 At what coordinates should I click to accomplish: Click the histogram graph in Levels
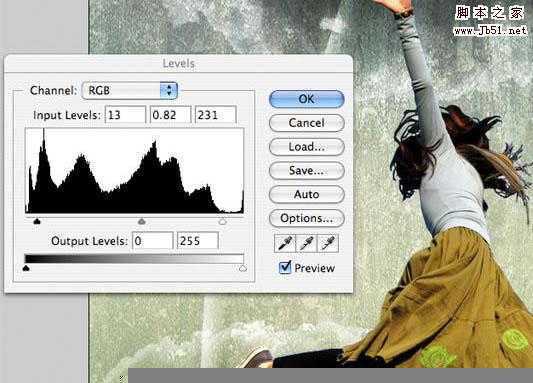(x=135, y=171)
